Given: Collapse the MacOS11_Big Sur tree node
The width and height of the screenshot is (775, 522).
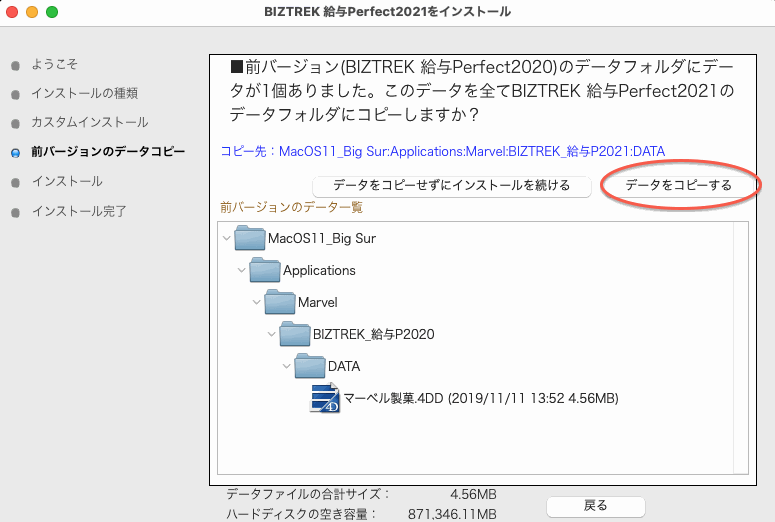Looking at the screenshot, I should [x=226, y=239].
